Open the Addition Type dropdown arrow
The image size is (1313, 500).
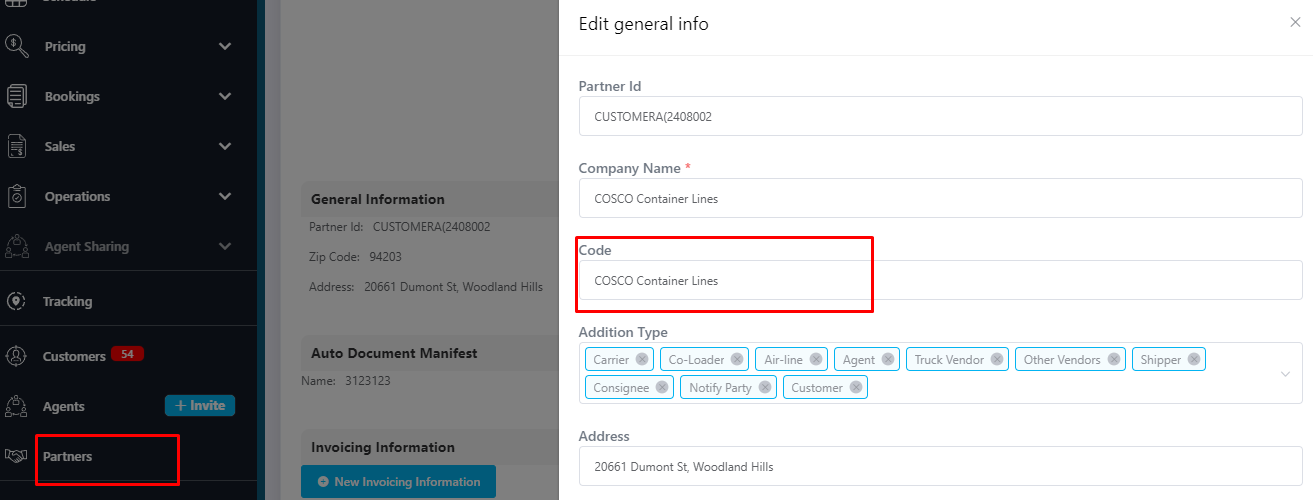tap(1285, 374)
